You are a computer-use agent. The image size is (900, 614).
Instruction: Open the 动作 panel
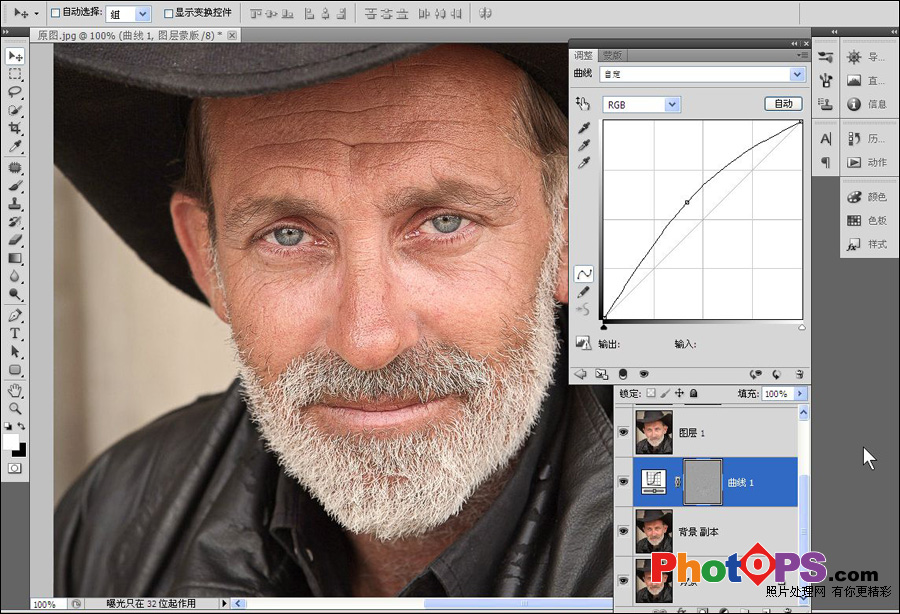click(867, 162)
